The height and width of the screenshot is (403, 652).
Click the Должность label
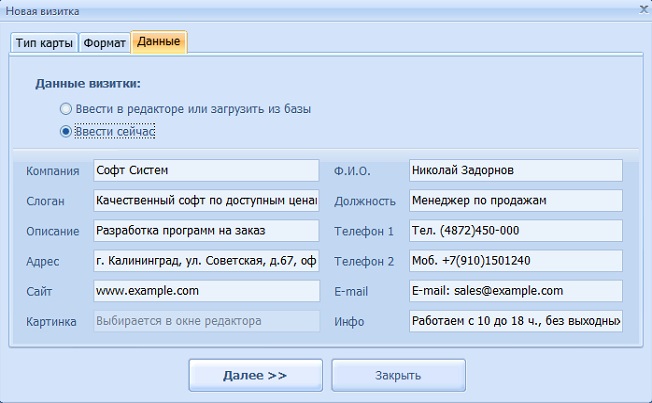pos(365,201)
